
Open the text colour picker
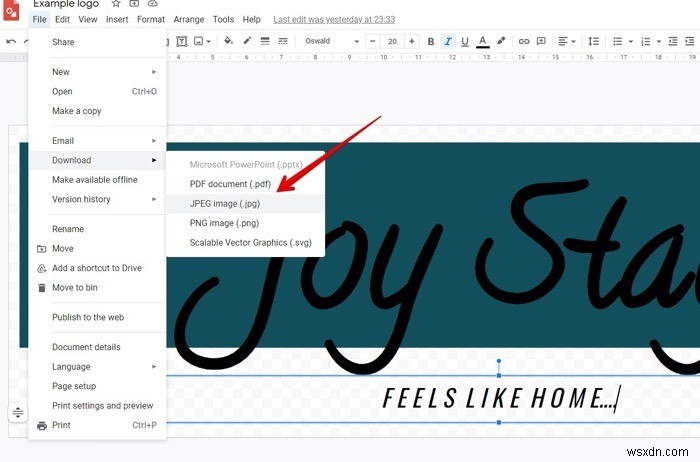point(482,42)
